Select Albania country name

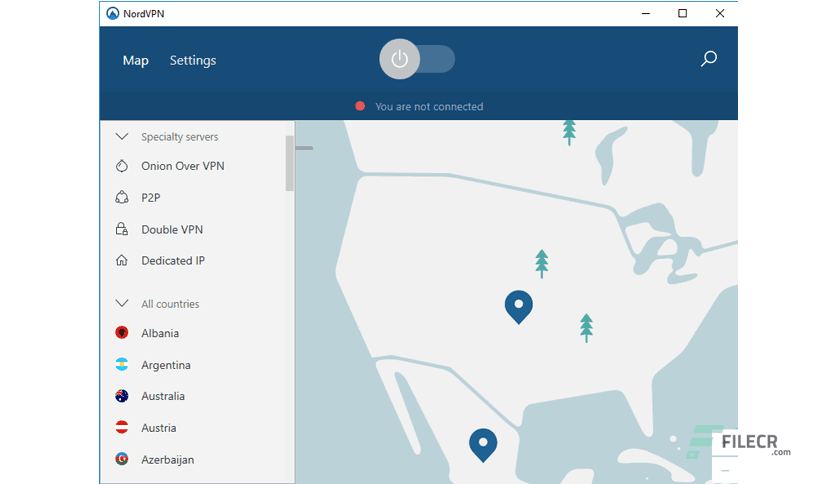pyautogui.click(x=160, y=333)
